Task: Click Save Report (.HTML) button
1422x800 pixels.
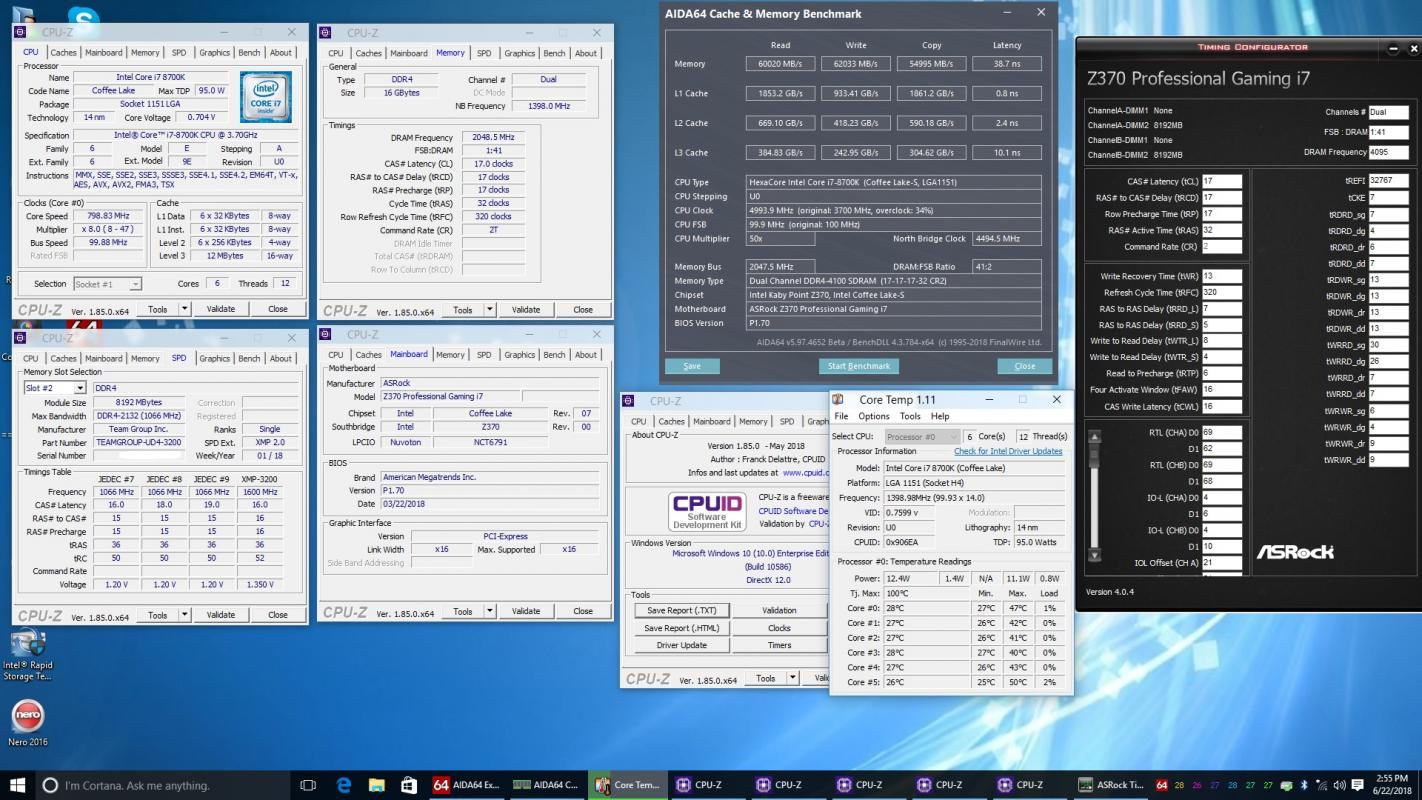Action: coord(681,628)
